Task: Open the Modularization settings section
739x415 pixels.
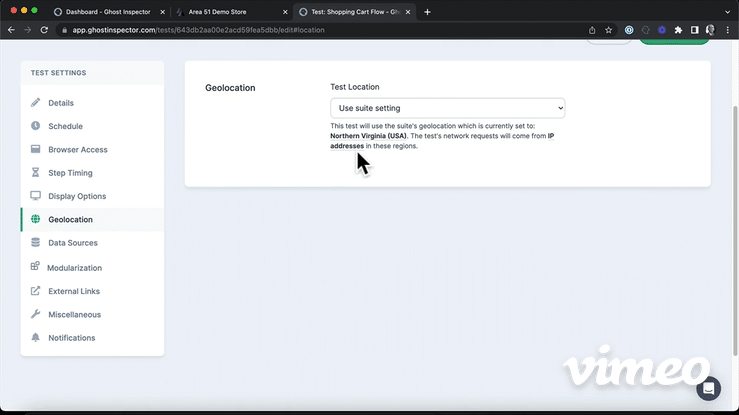Action: (x=92, y=268)
